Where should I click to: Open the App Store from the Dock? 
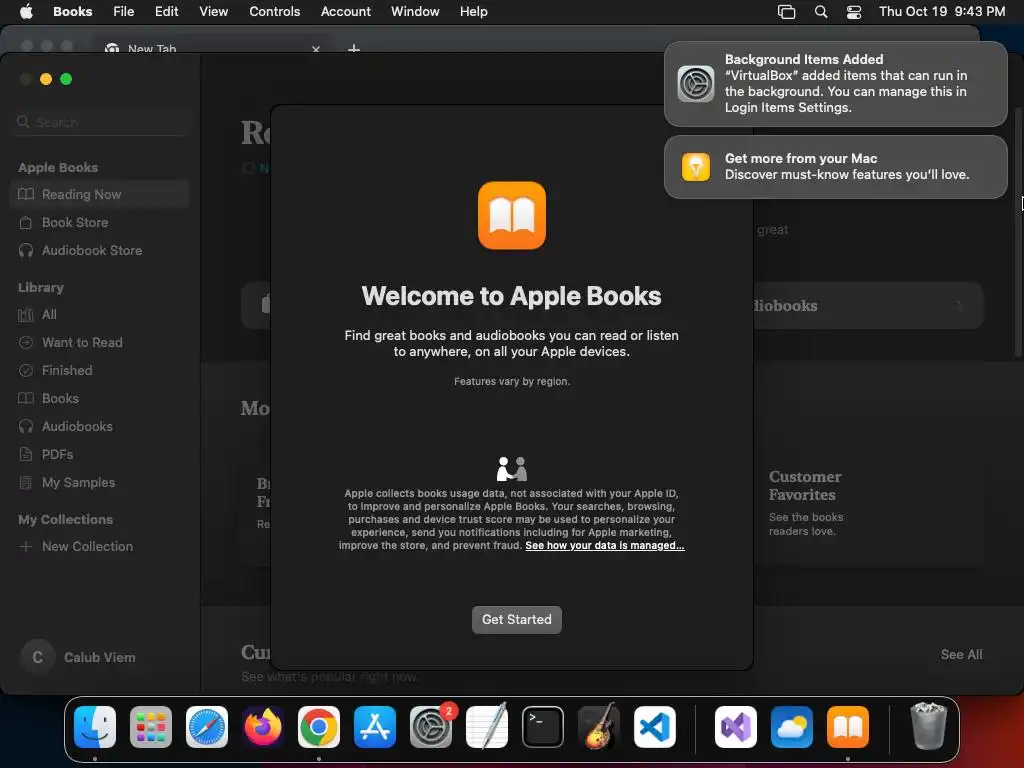pos(375,727)
